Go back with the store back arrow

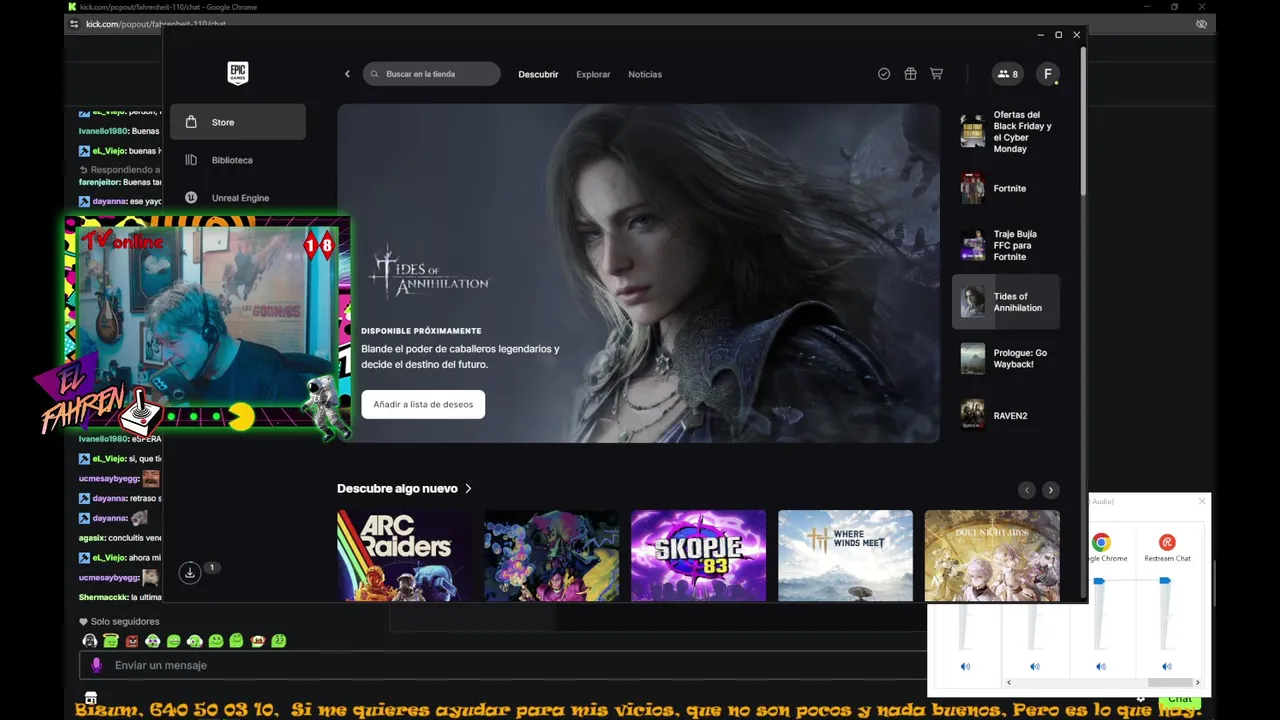[x=347, y=74]
